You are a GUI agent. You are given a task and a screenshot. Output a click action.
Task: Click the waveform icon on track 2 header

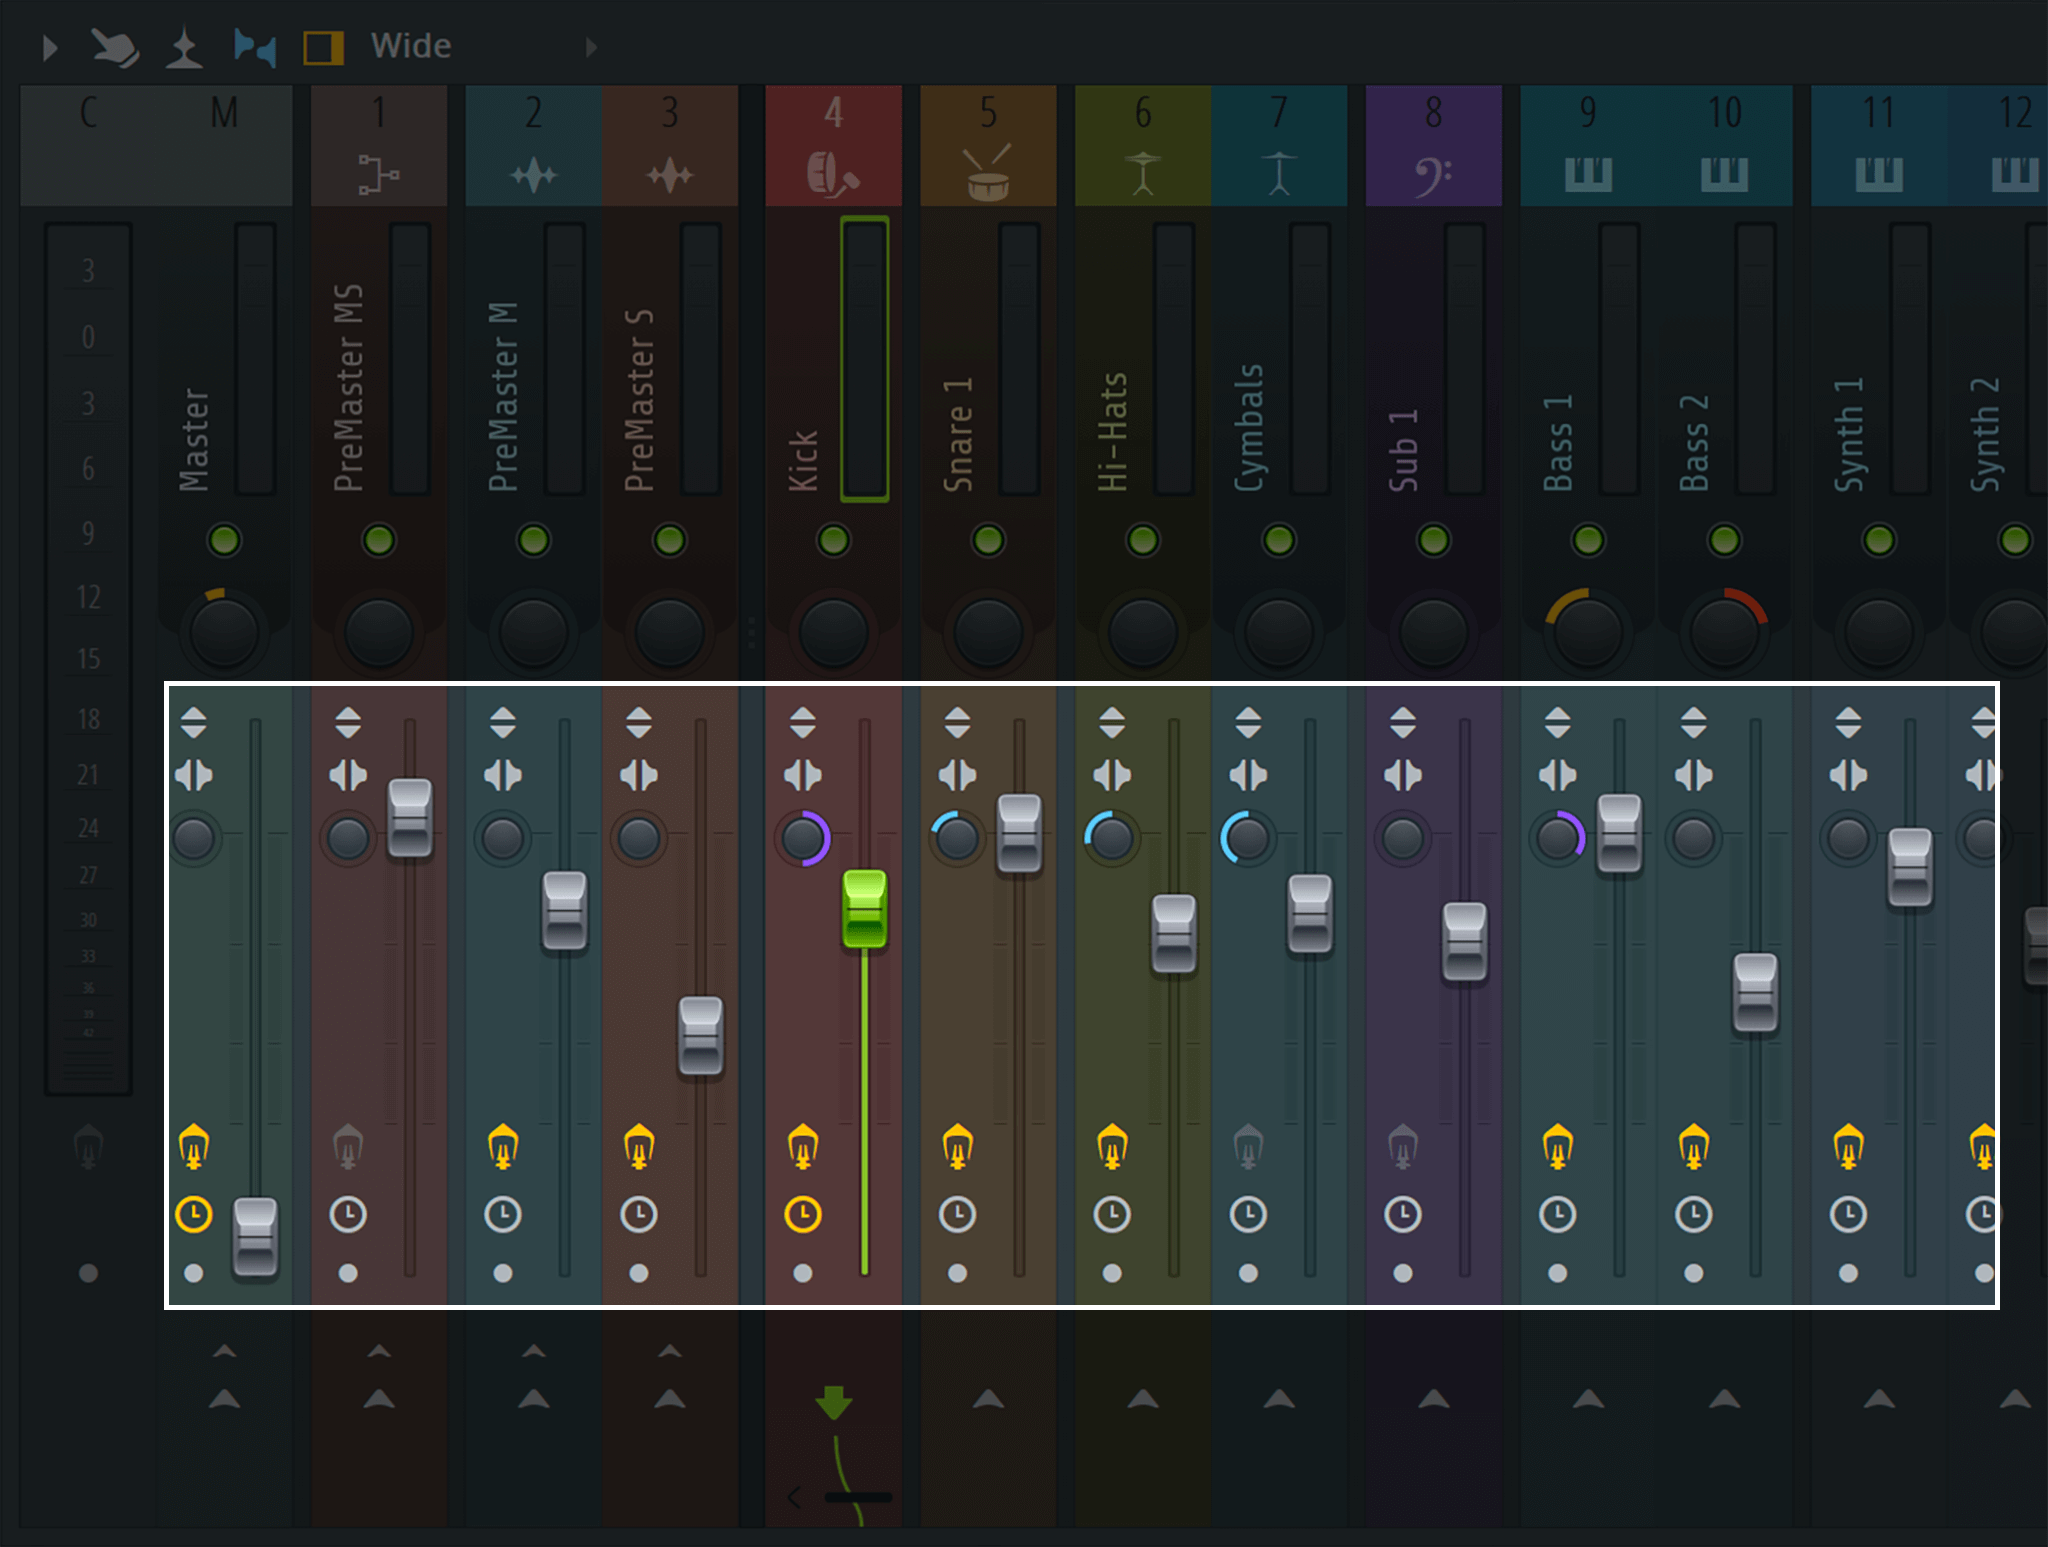coord(533,176)
